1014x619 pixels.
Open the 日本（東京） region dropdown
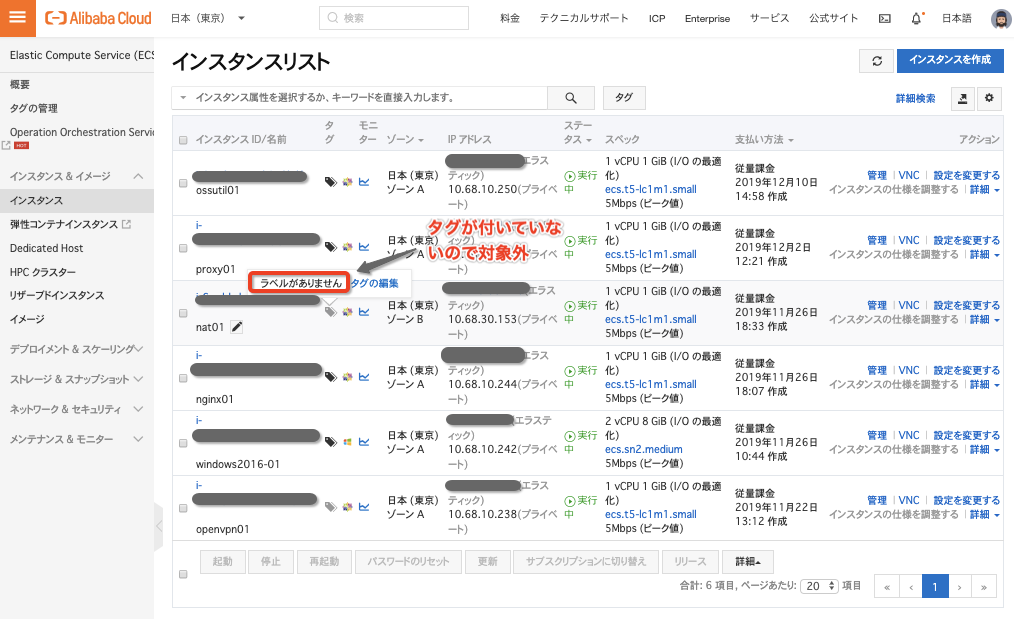[x=208, y=18]
